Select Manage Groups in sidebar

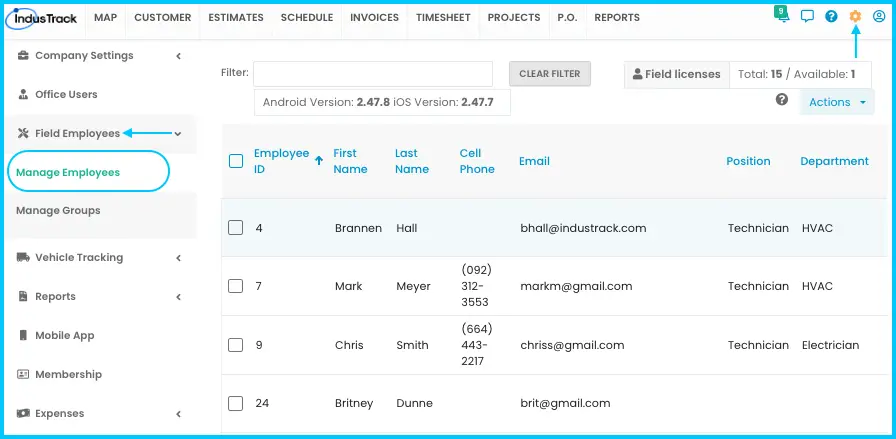click(58, 210)
